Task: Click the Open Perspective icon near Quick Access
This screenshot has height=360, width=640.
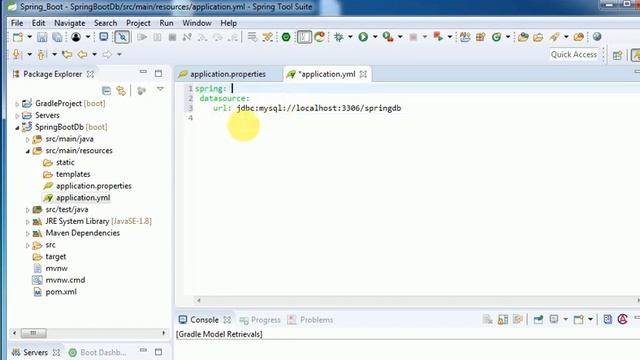Action: click(x=617, y=55)
